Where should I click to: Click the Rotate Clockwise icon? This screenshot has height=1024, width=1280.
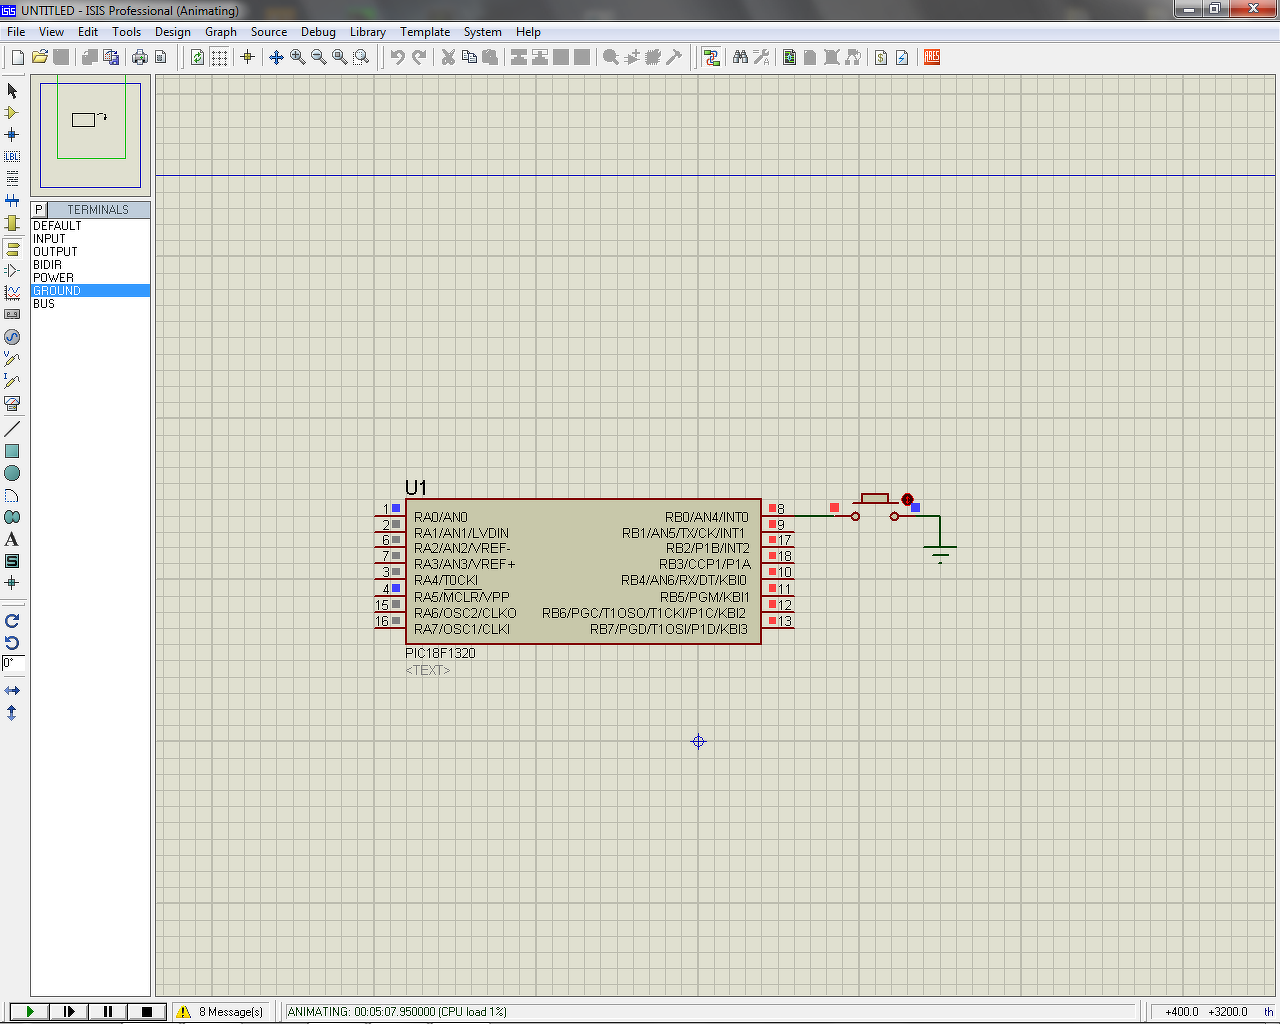(12, 621)
